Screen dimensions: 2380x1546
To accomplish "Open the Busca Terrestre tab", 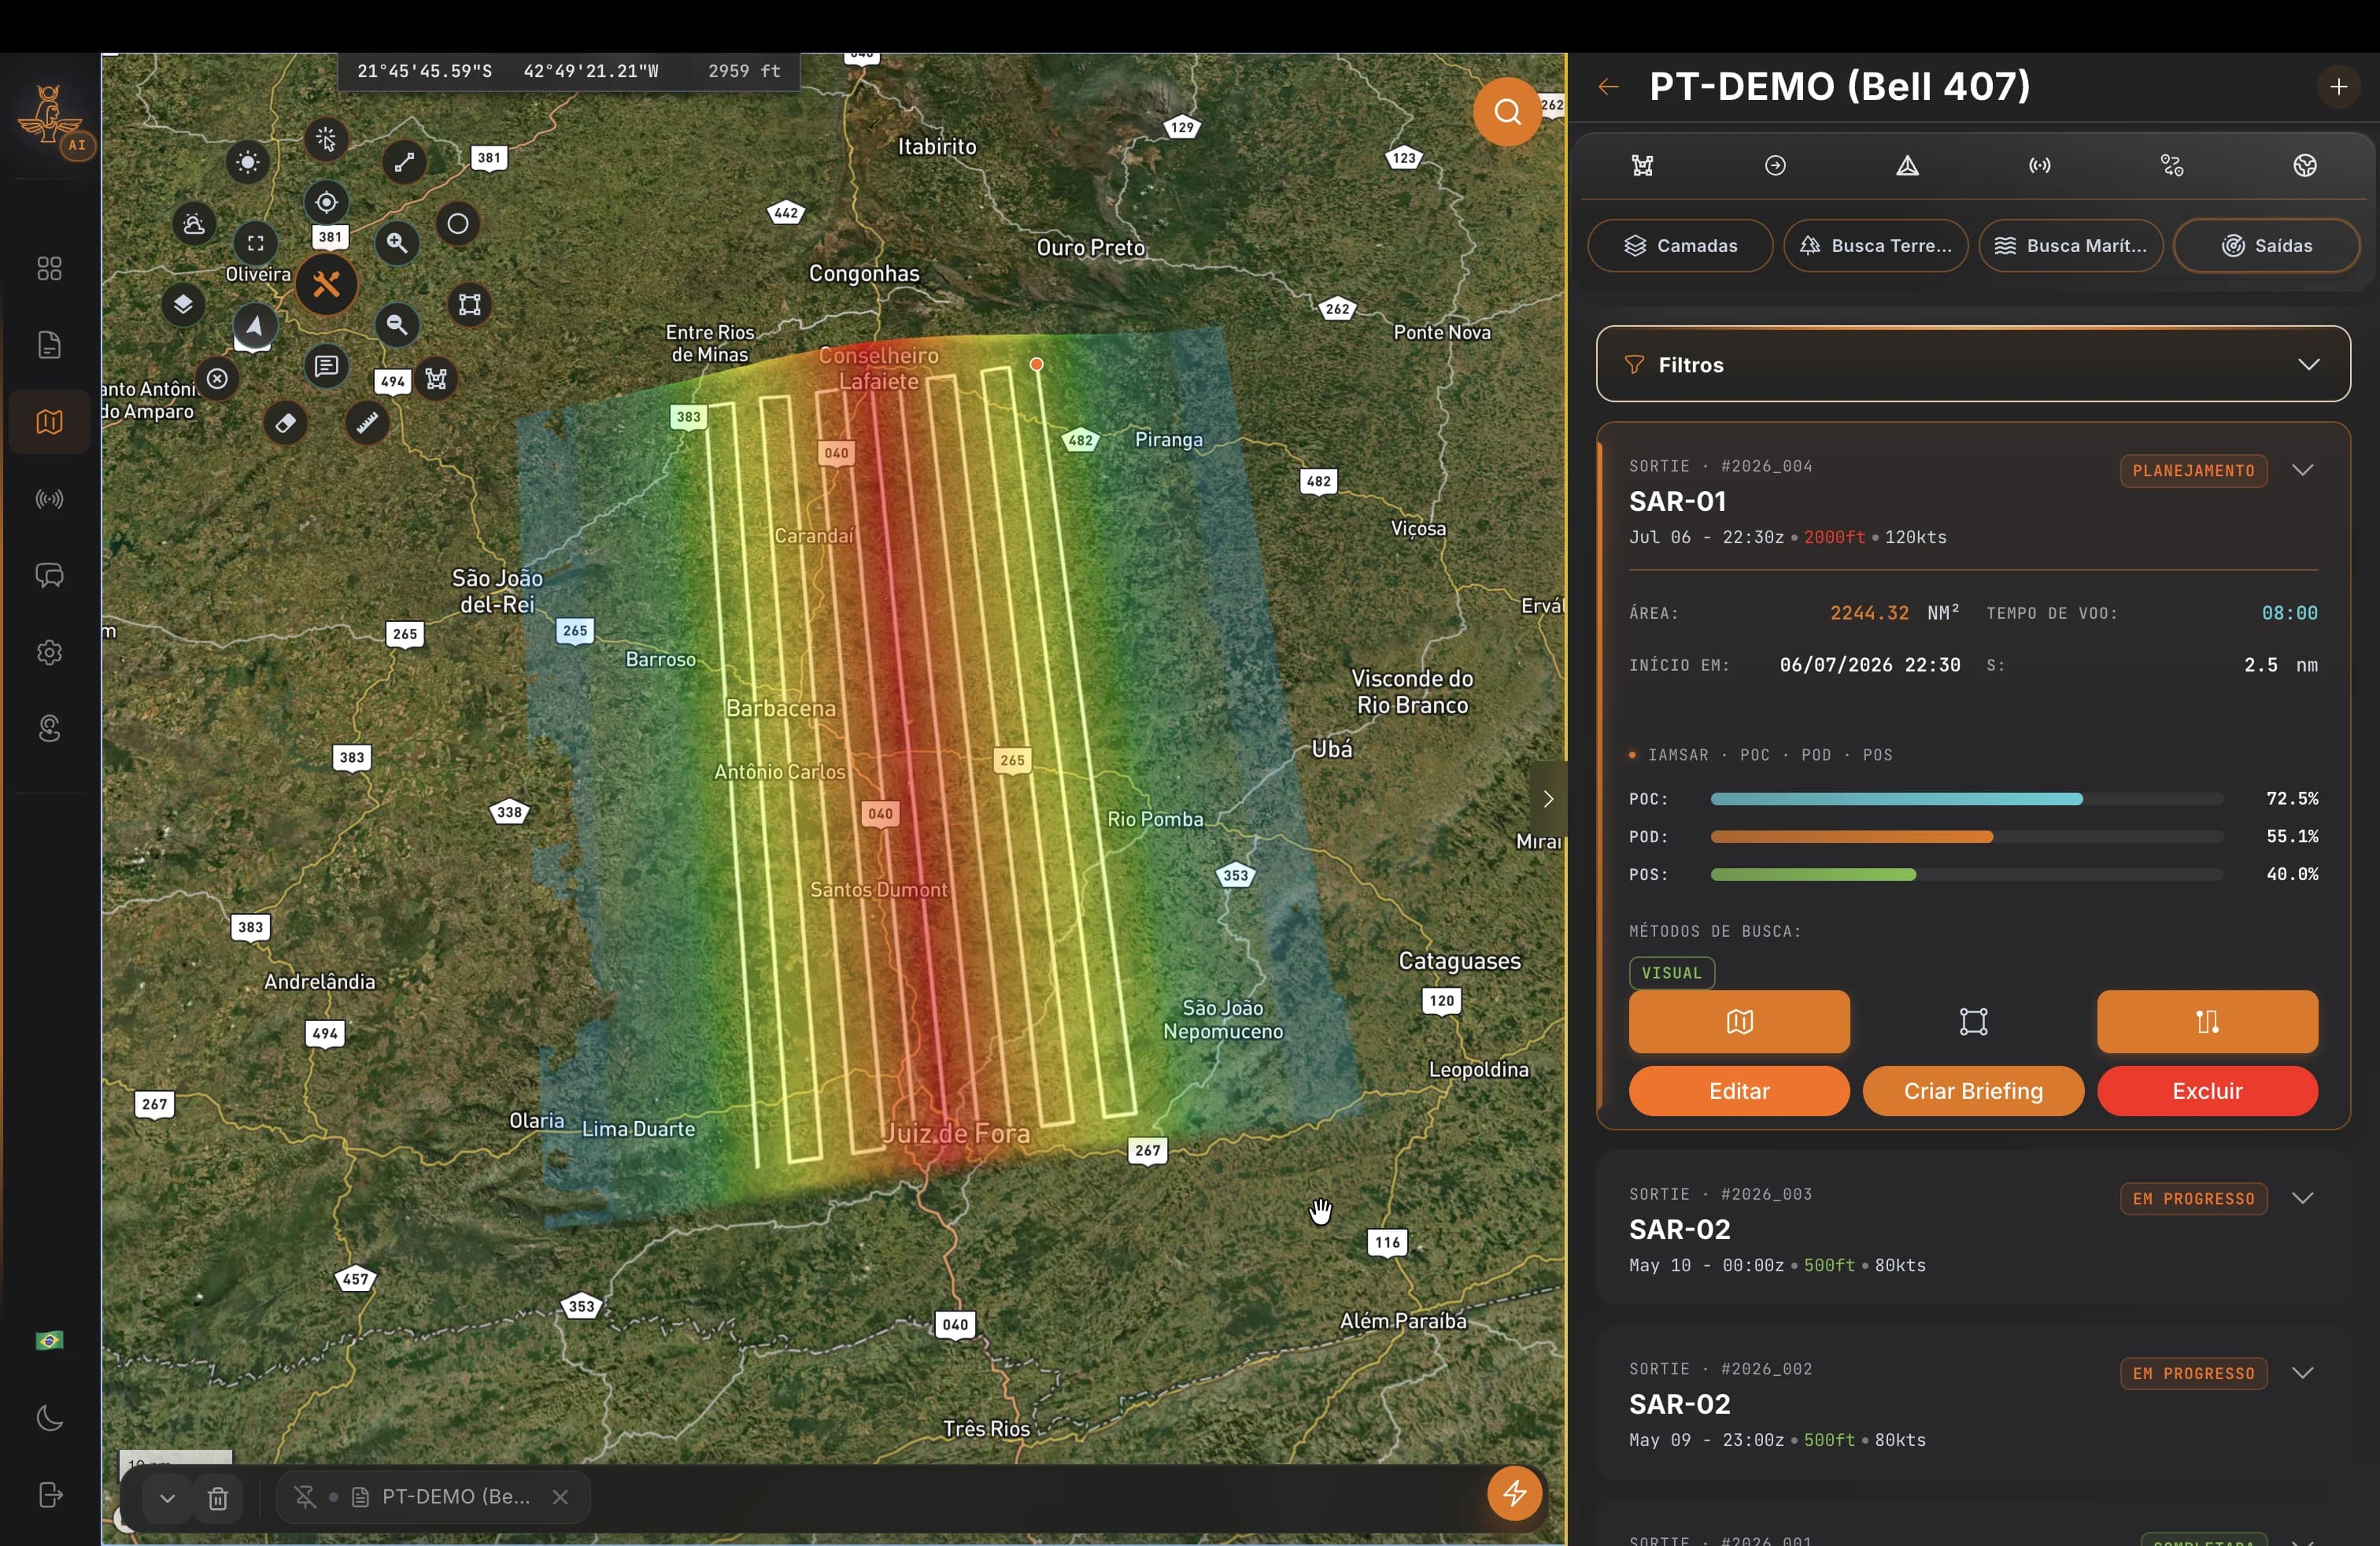I will tap(1875, 246).
